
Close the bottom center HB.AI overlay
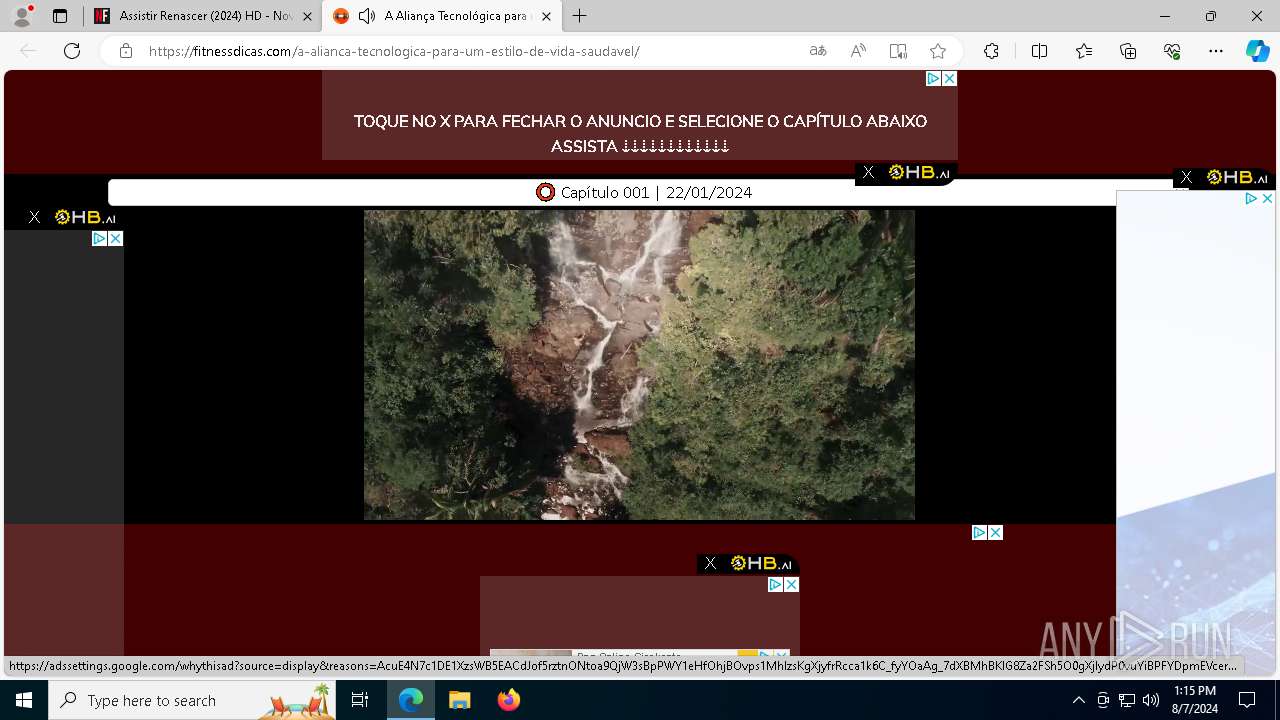coord(710,563)
